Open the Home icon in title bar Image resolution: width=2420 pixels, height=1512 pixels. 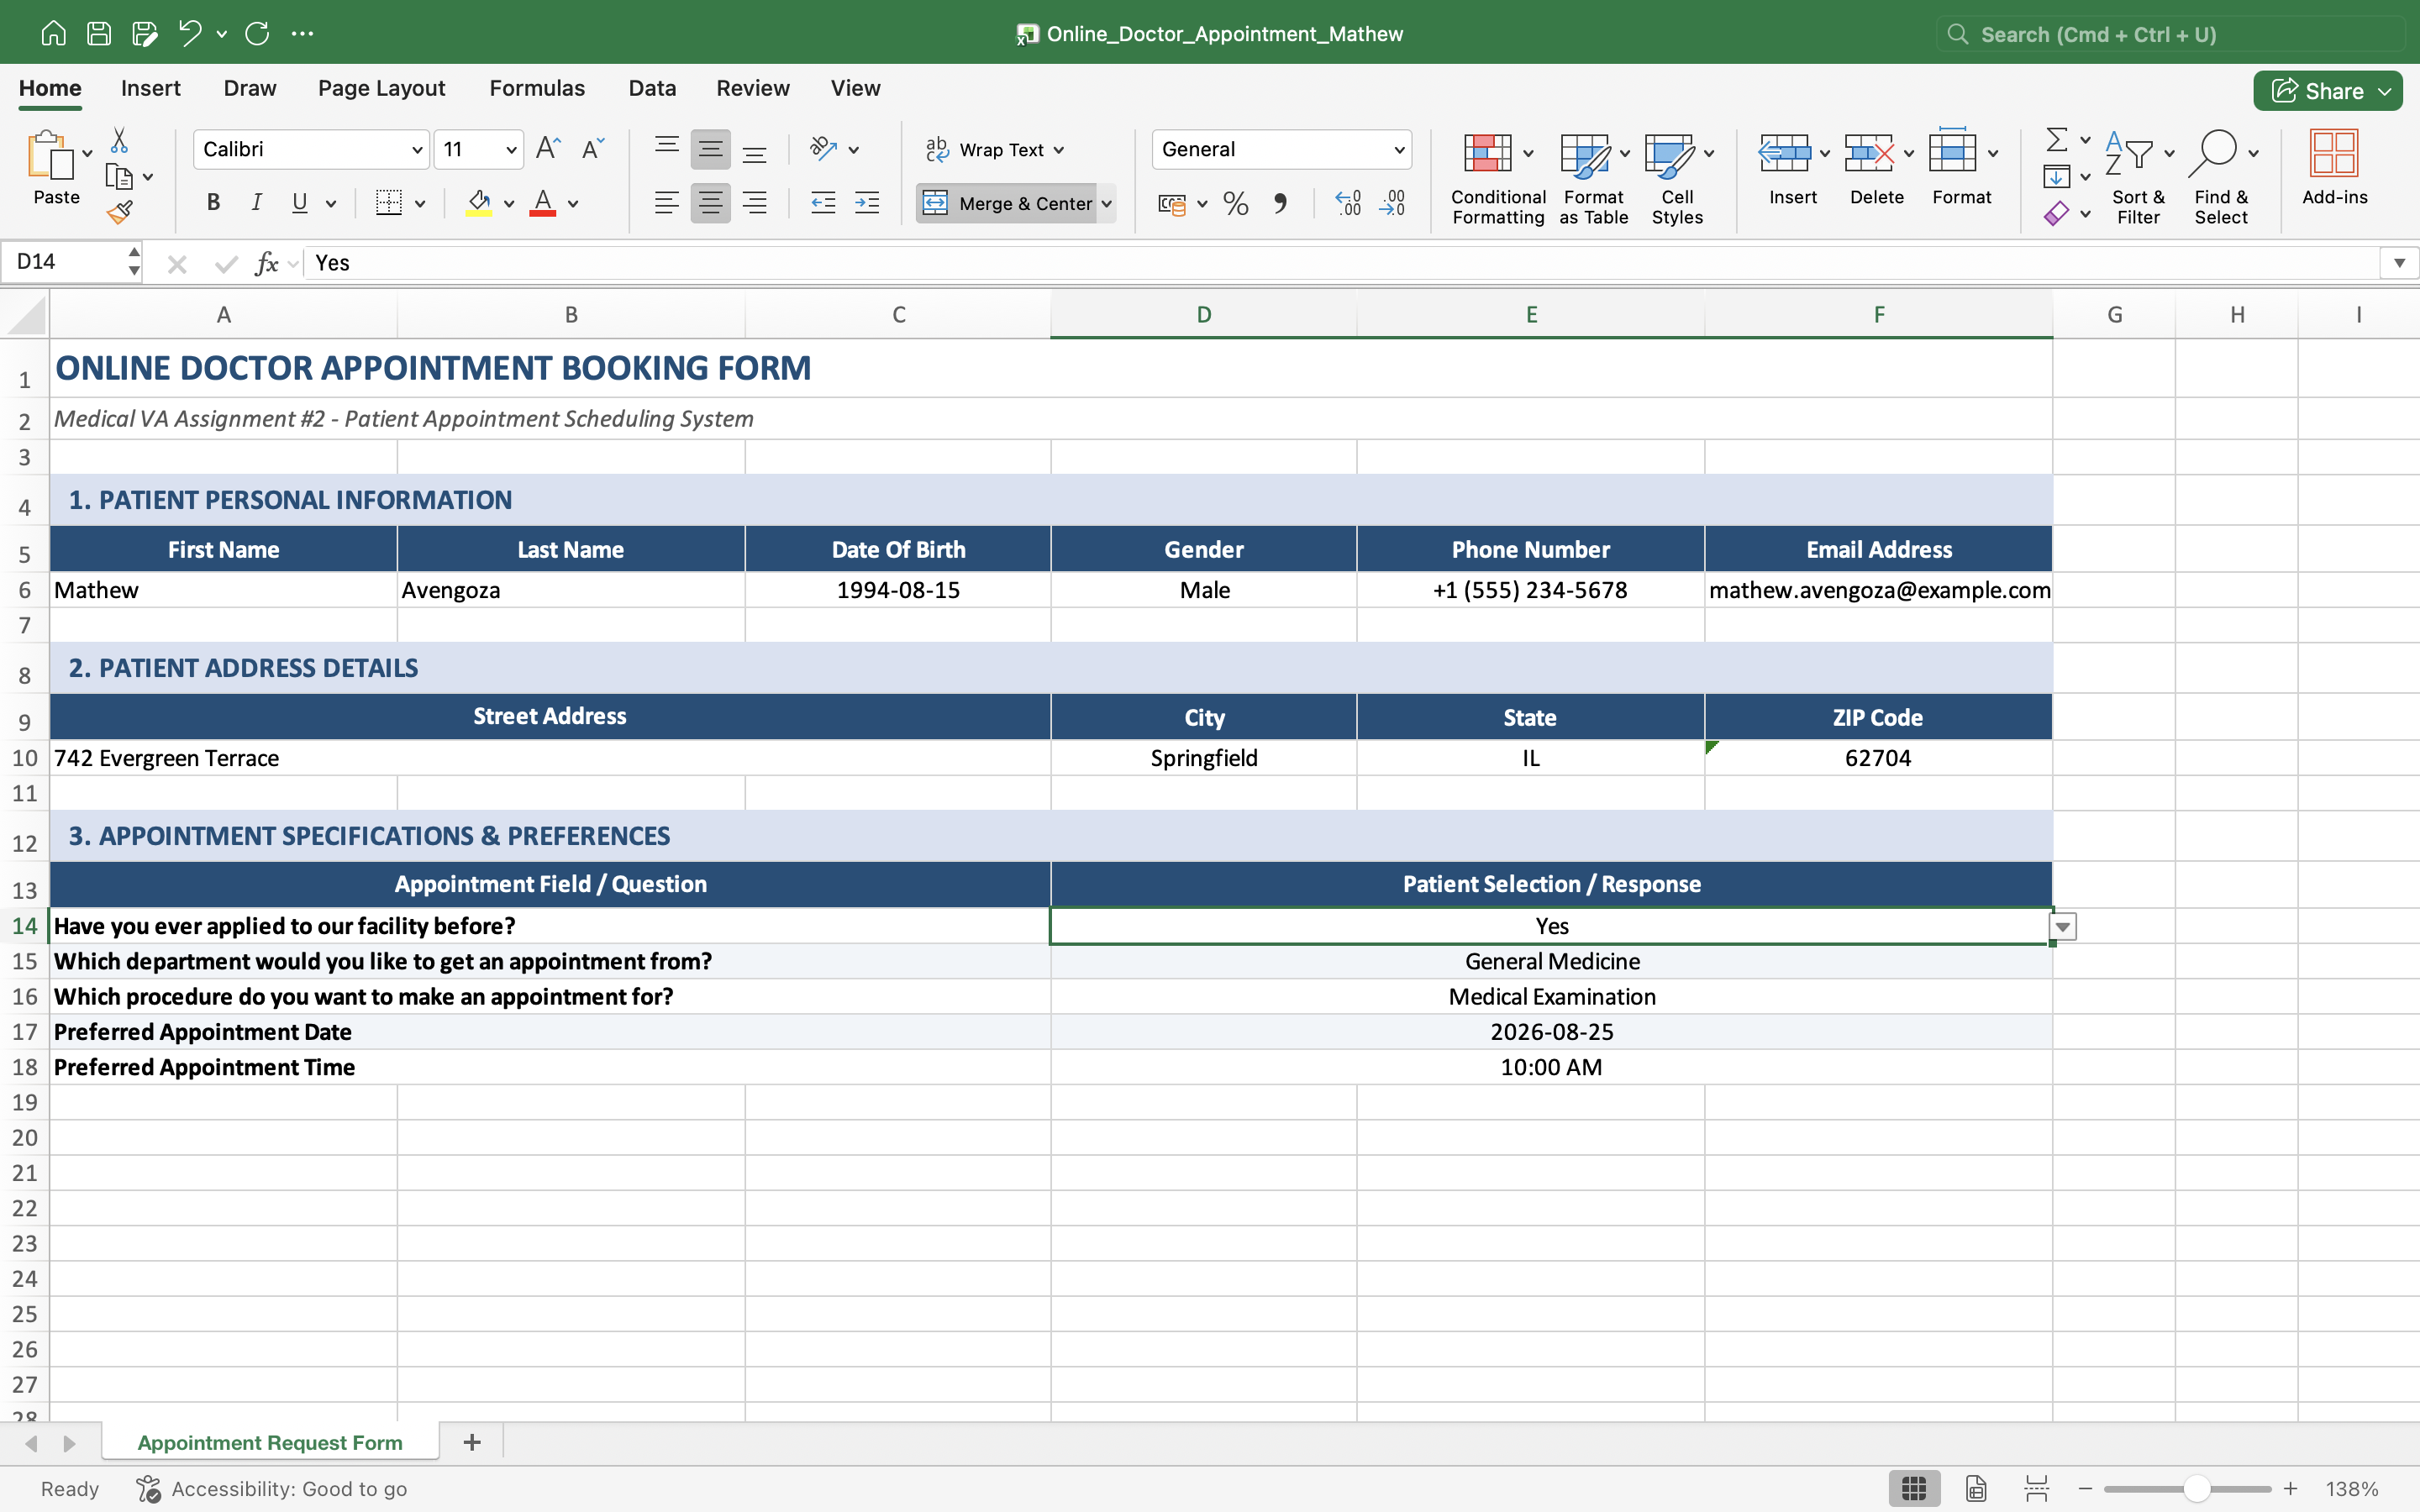pos(53,33)
